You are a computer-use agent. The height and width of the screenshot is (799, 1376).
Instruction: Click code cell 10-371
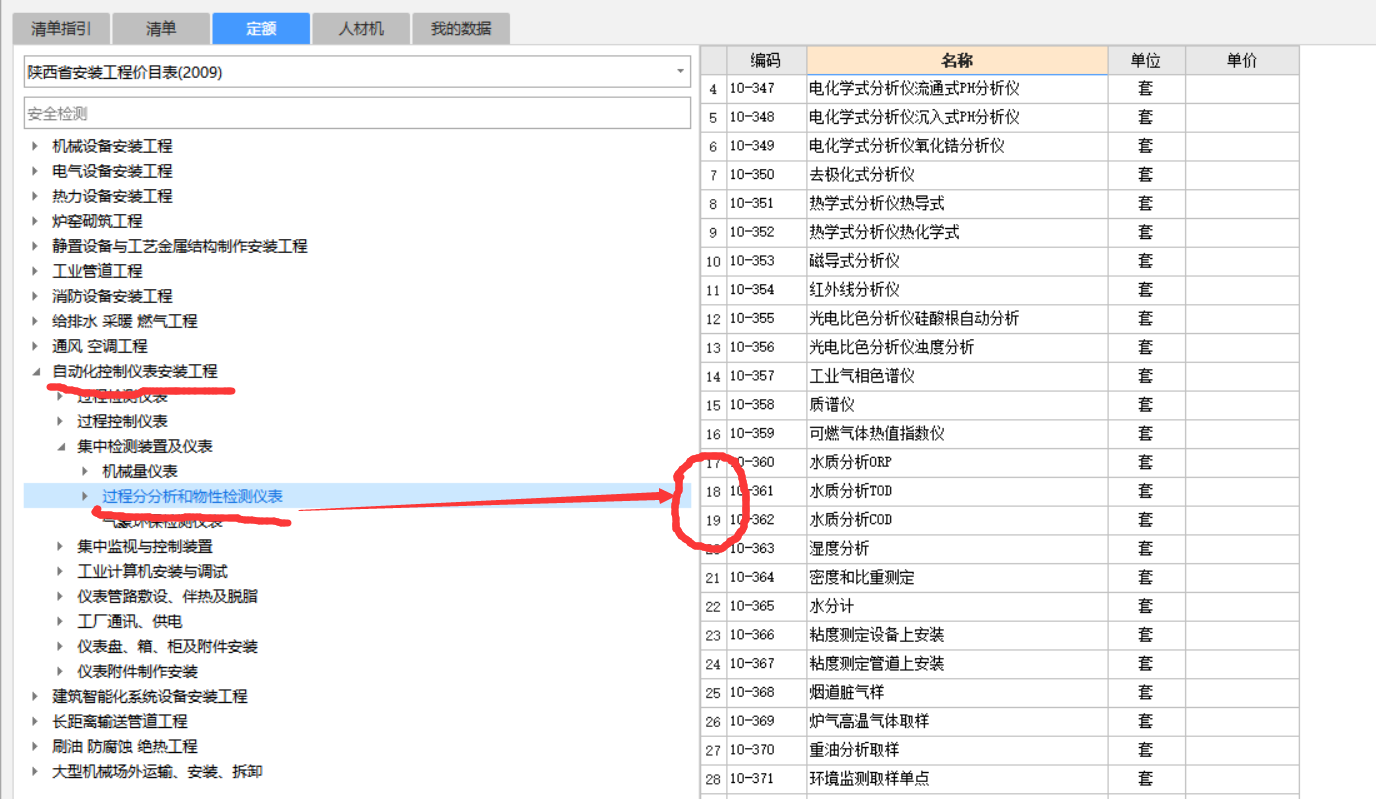point(766,779)
